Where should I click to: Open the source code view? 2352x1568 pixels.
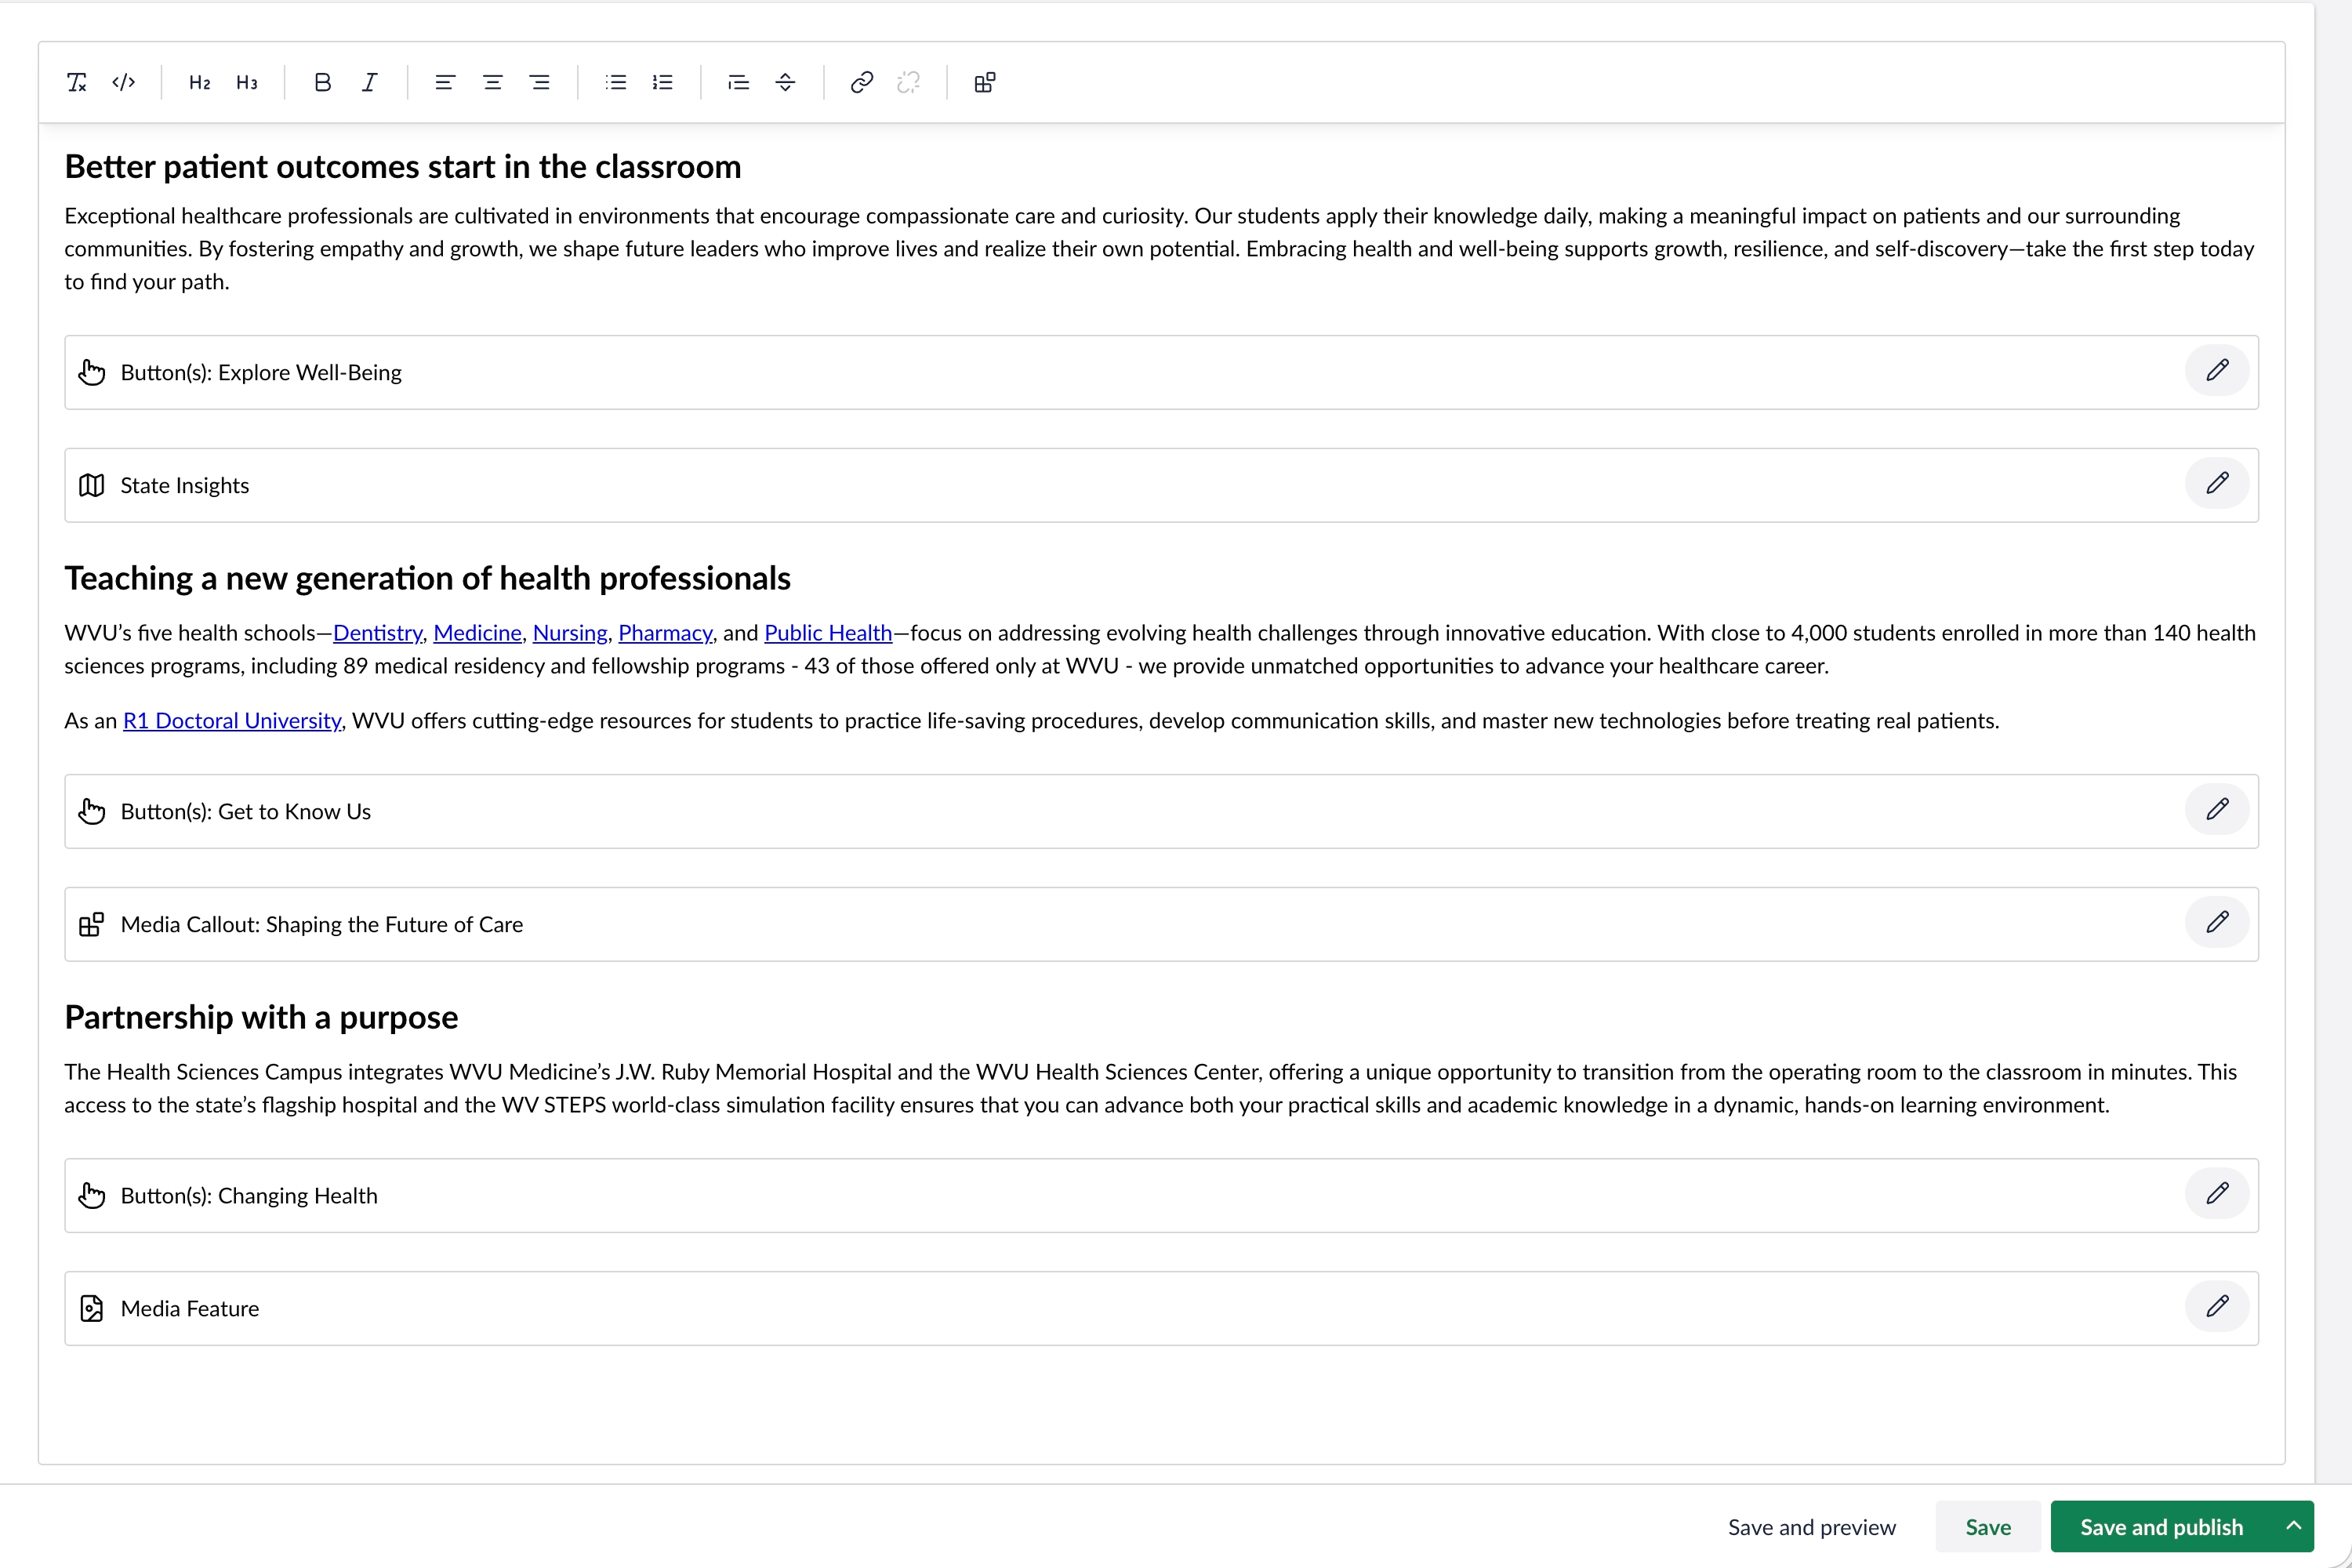pos(124,82)
